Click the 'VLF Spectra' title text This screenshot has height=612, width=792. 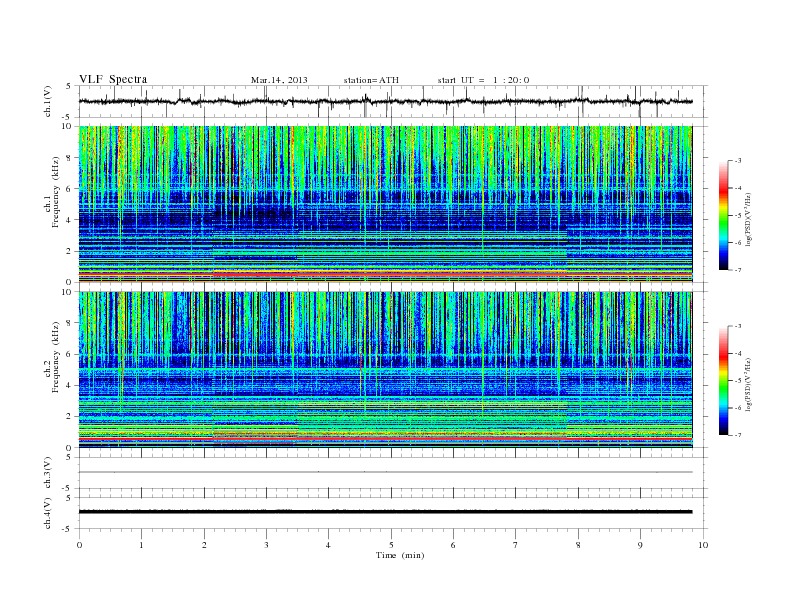pyautogui.click(x=113, y=79)
